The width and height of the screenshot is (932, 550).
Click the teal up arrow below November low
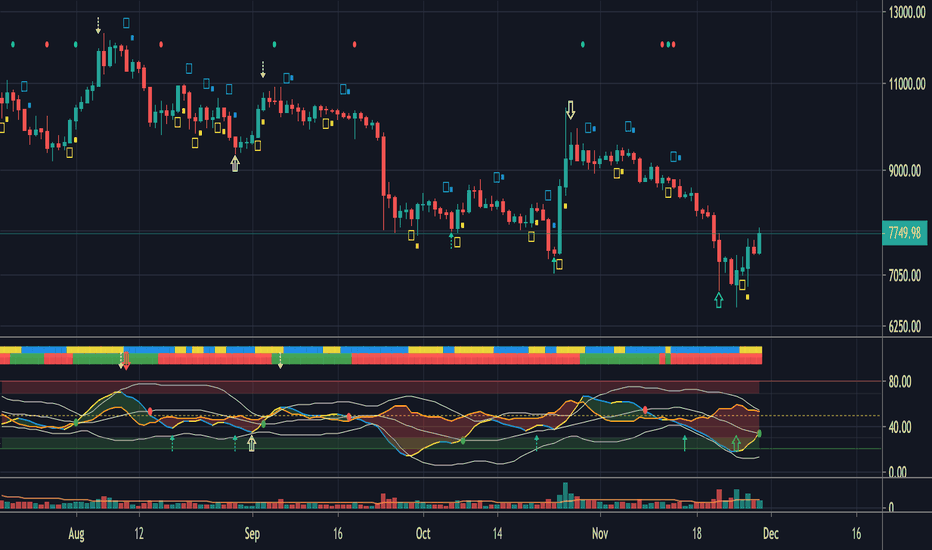tap(719, 300)
